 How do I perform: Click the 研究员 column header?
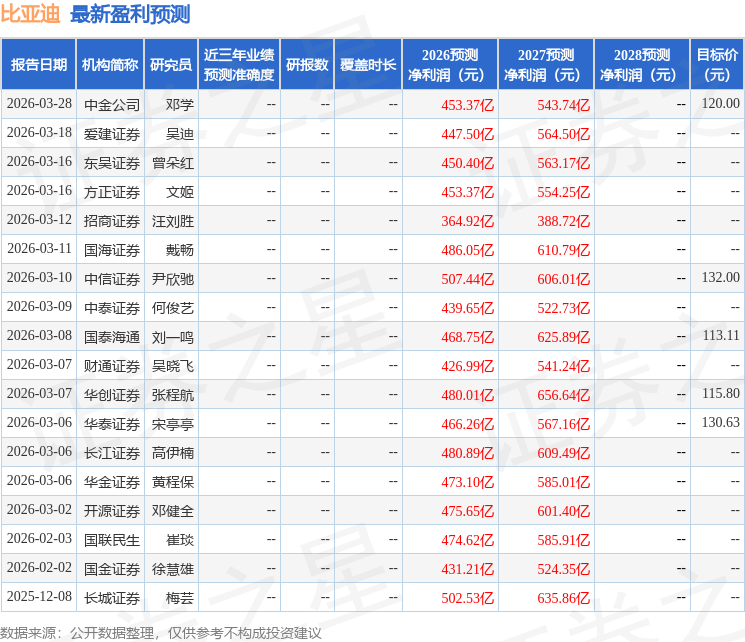pyautogui.click(x=171, y=65)
